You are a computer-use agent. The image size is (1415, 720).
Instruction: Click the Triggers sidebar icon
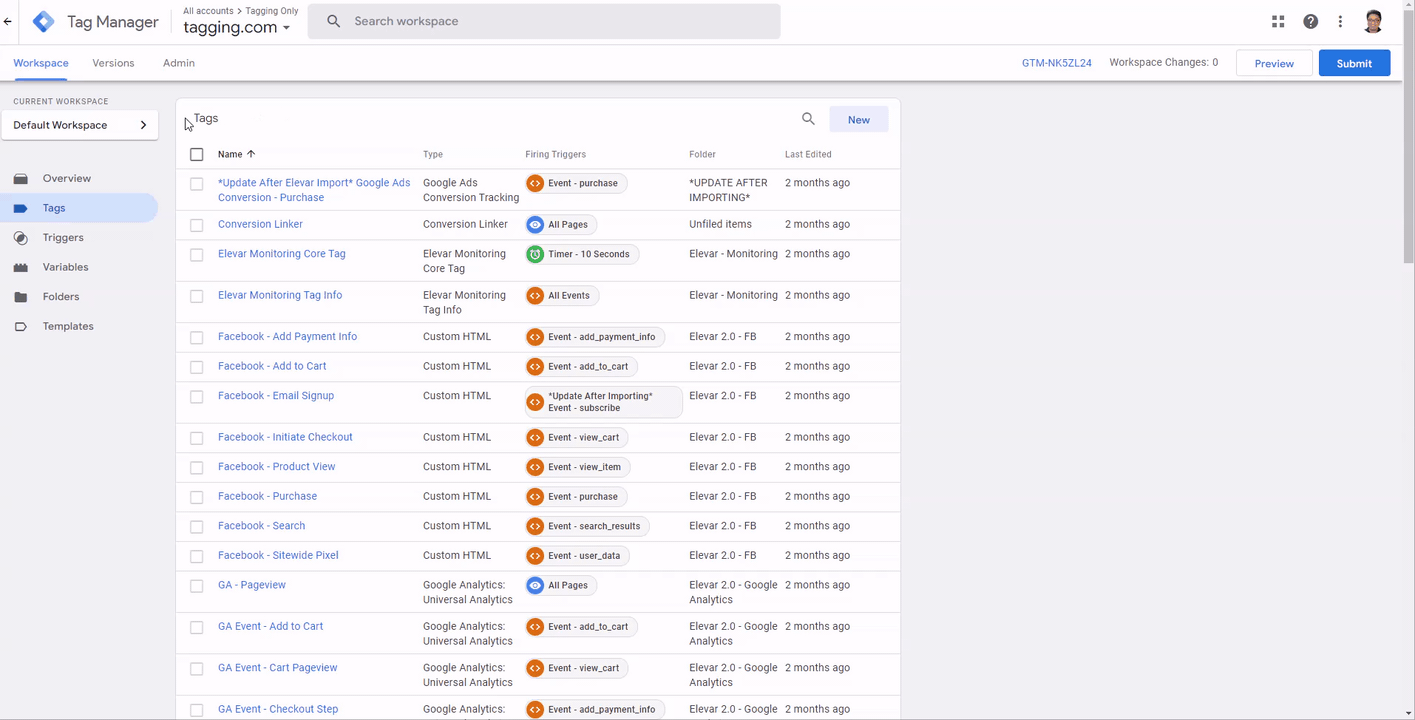tap(20, 238)
